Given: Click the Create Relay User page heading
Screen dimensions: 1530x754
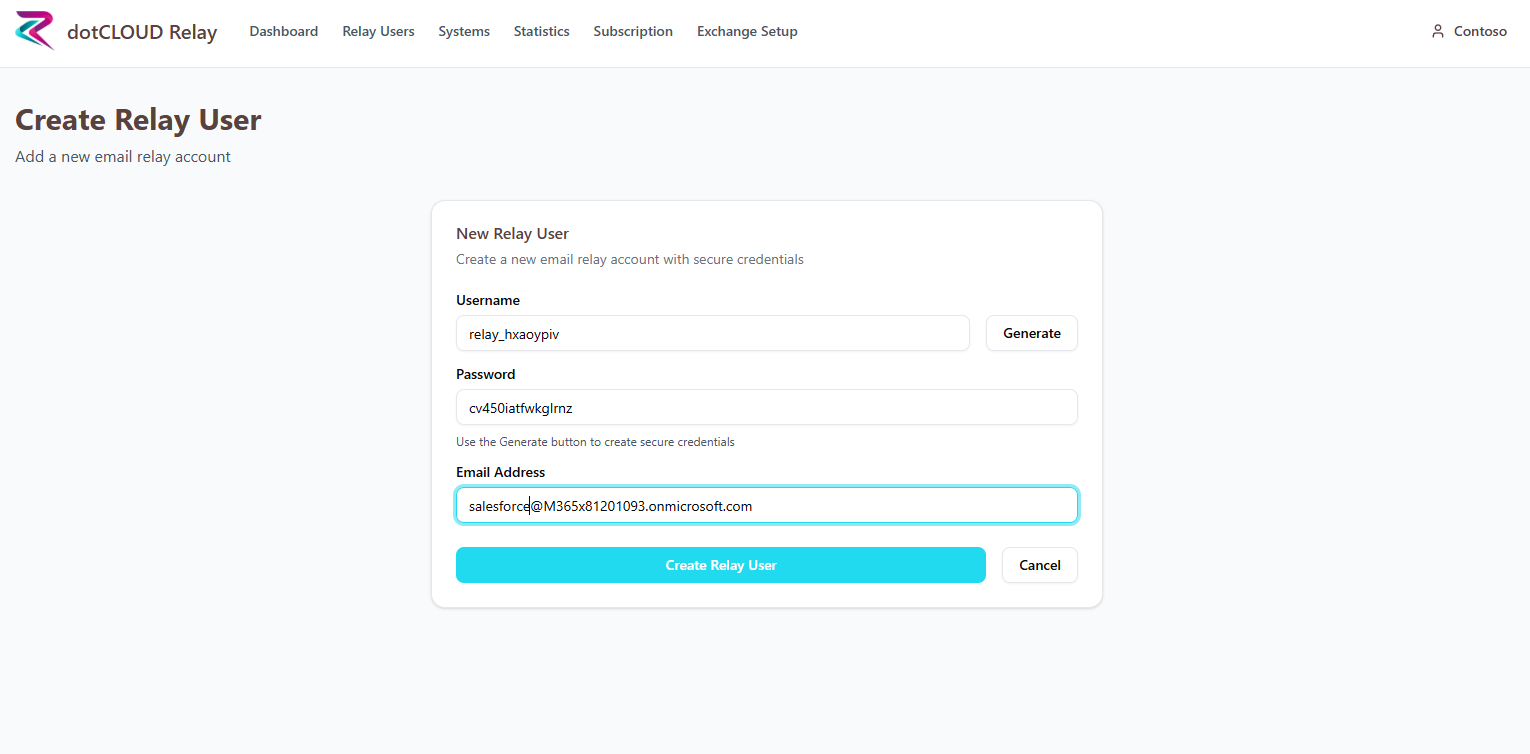Looking at the screenshot, I should pos(138,119).
